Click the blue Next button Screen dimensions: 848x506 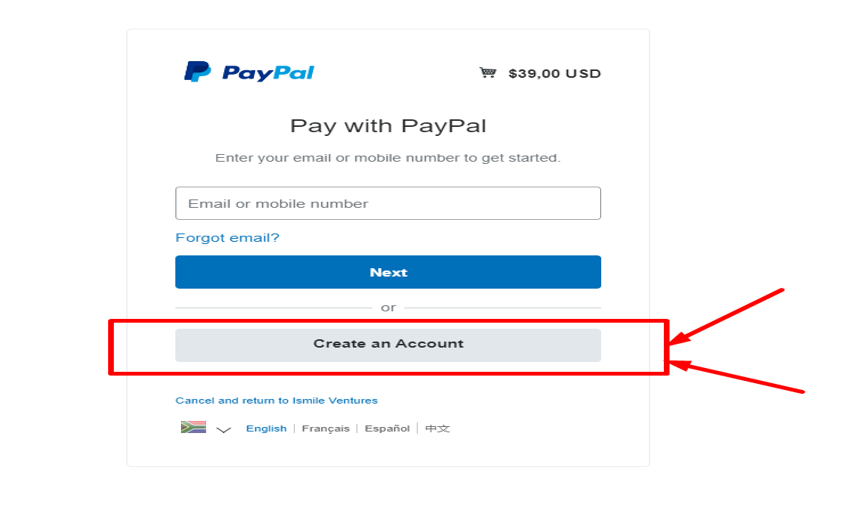[x=388, y=272]
